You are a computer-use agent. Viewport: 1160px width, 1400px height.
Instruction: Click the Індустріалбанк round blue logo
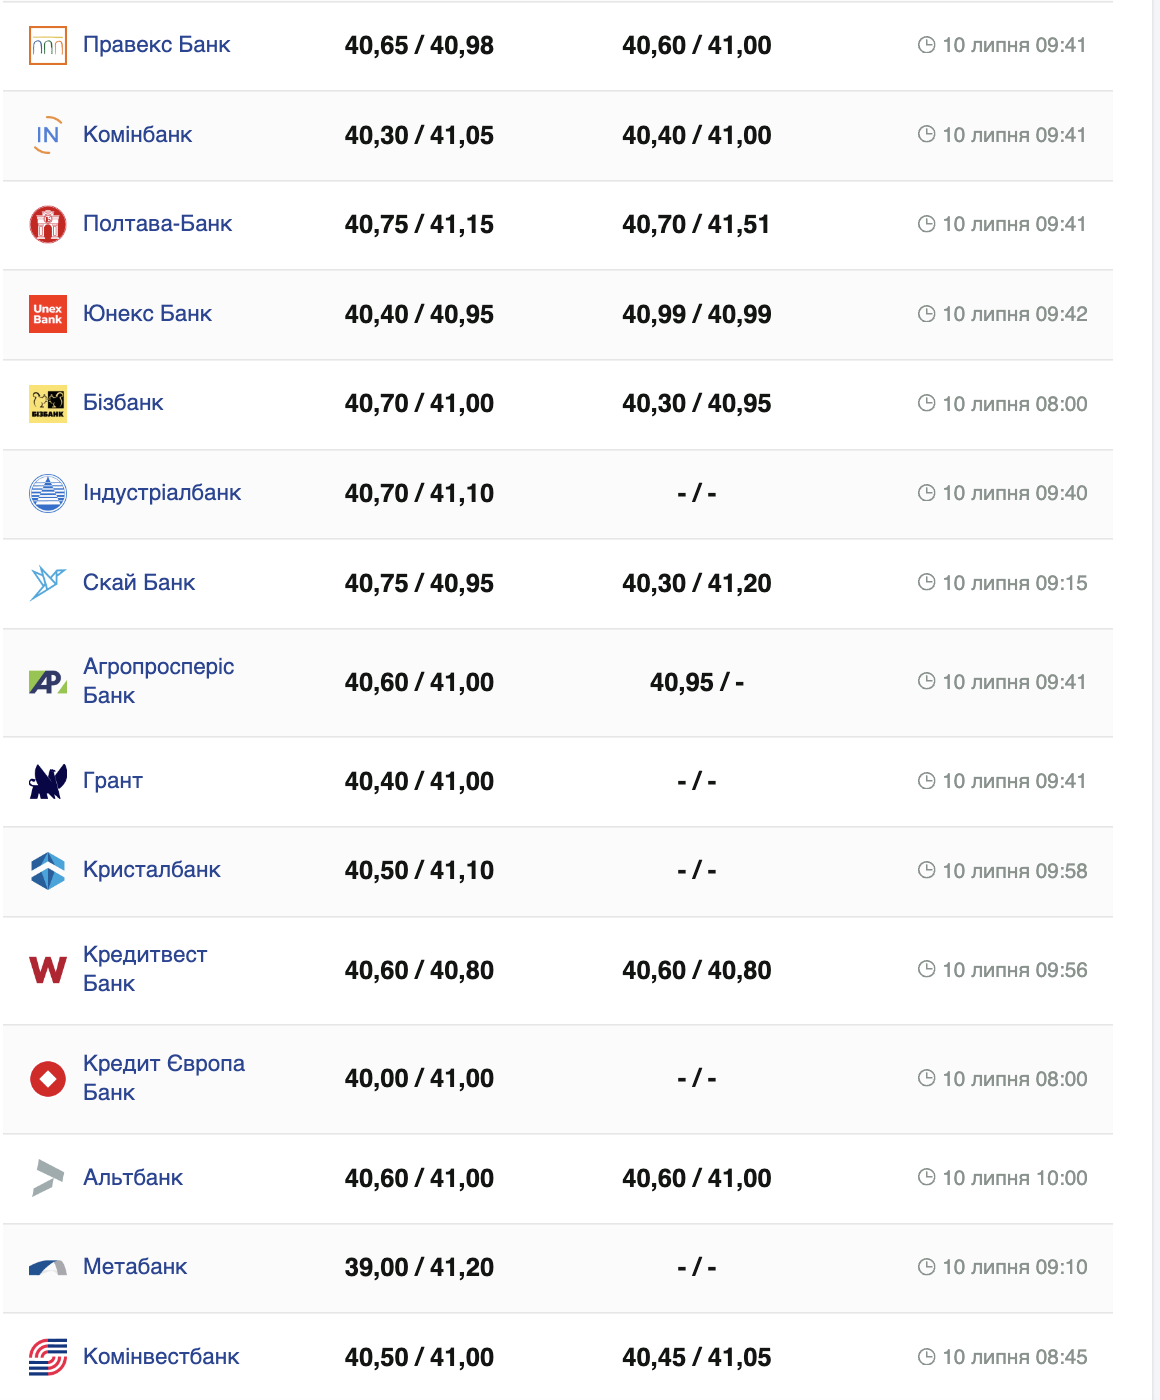coord(48,493)
